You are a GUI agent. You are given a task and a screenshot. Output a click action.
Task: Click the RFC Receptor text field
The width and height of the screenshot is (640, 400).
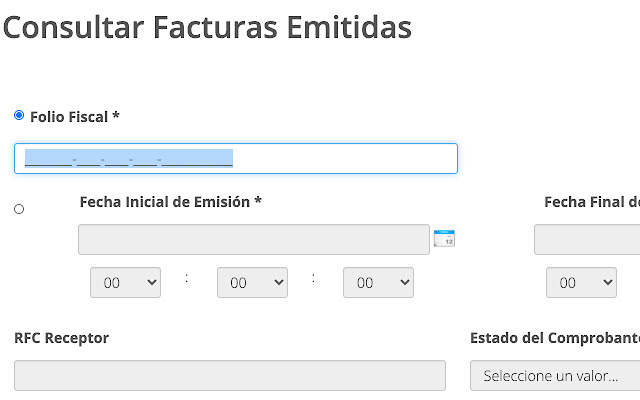pos(230,375)
